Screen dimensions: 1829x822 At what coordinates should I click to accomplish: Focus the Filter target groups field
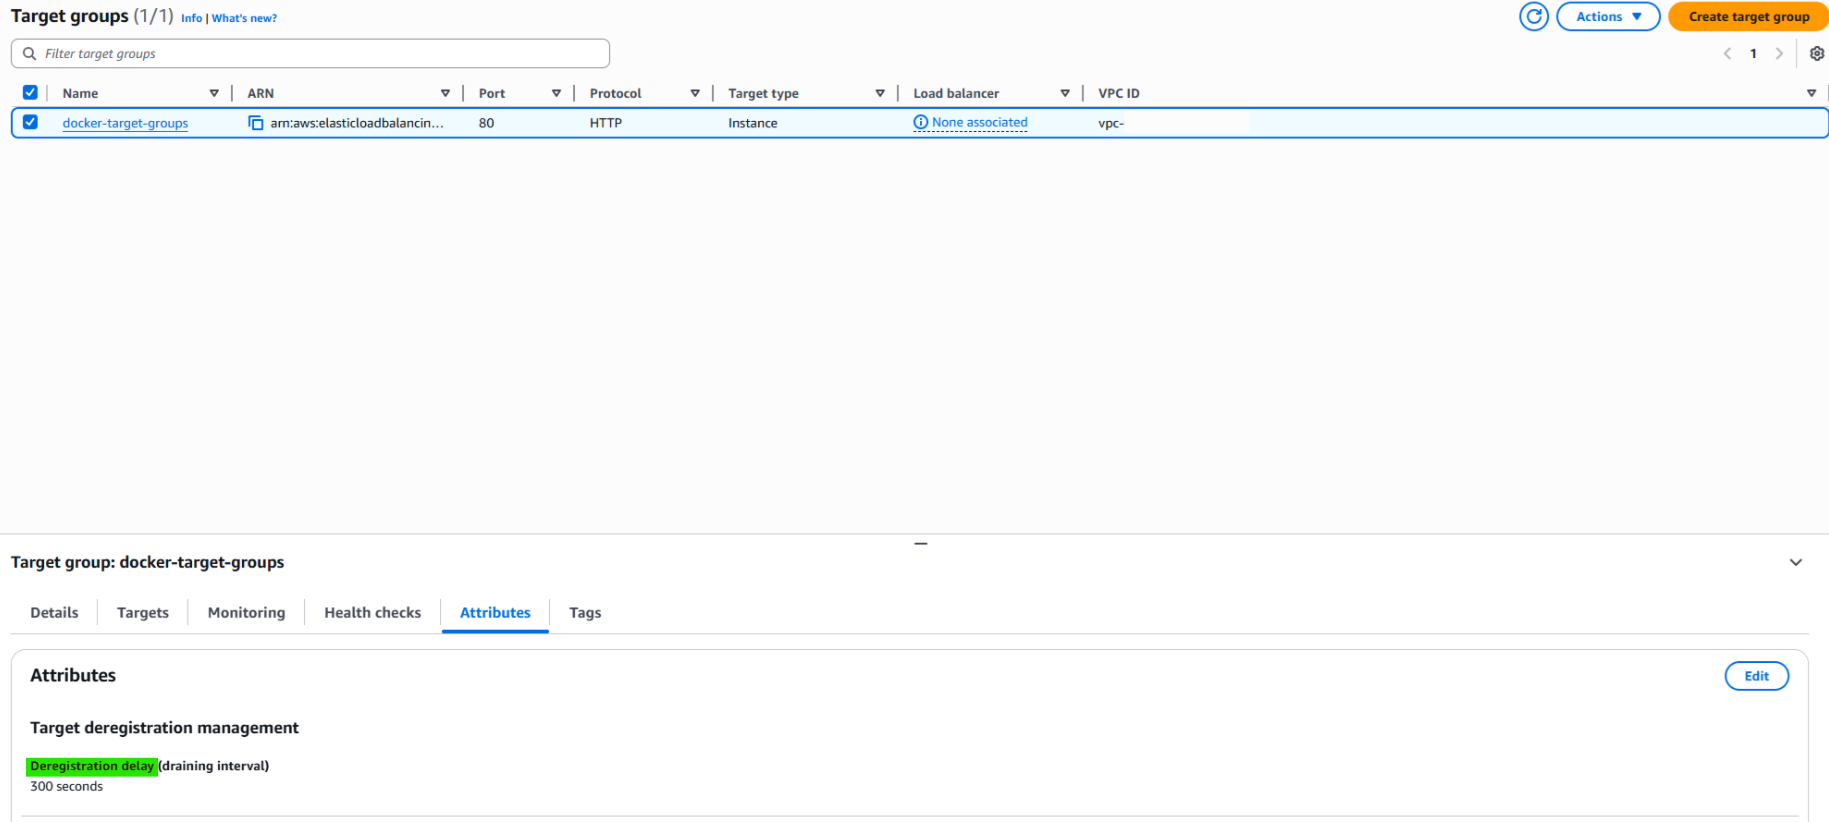click(310, 54)
